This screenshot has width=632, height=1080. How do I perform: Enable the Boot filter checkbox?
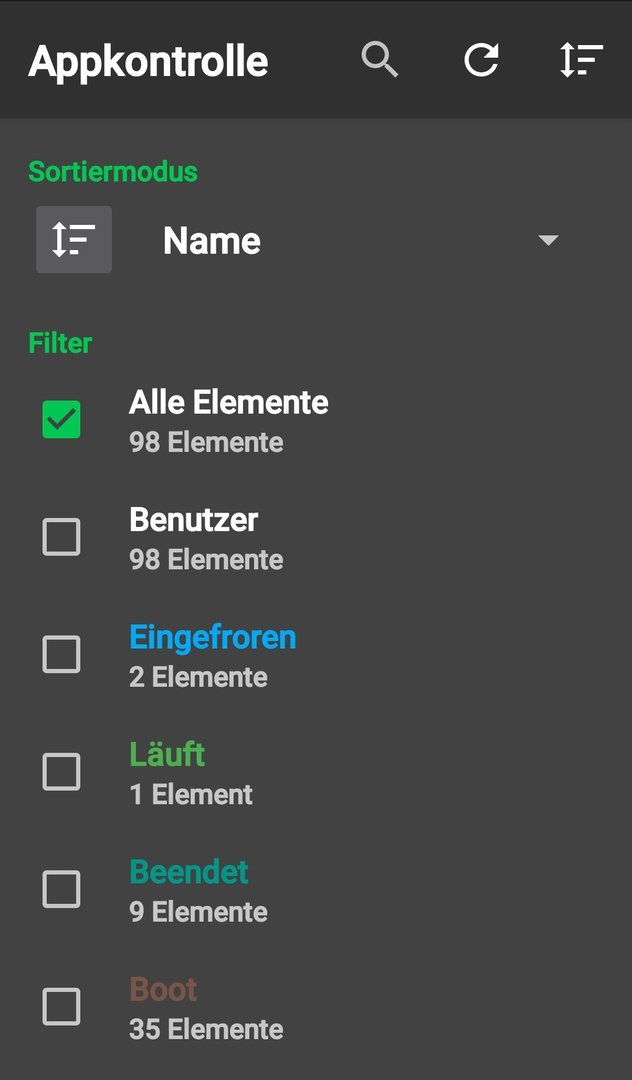click(x=61, y=1006)
